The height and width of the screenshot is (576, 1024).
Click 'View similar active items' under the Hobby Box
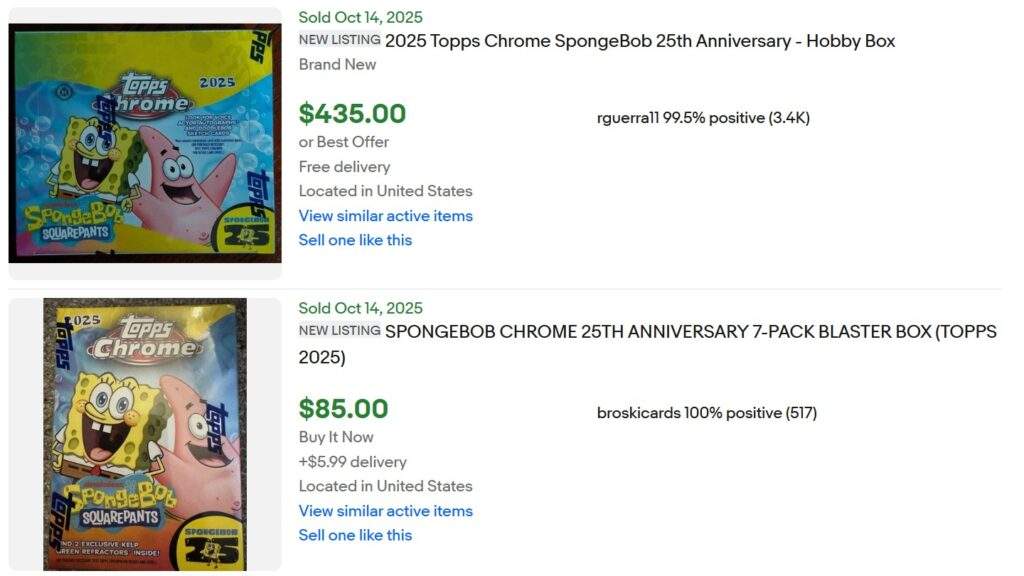(386, 216)
